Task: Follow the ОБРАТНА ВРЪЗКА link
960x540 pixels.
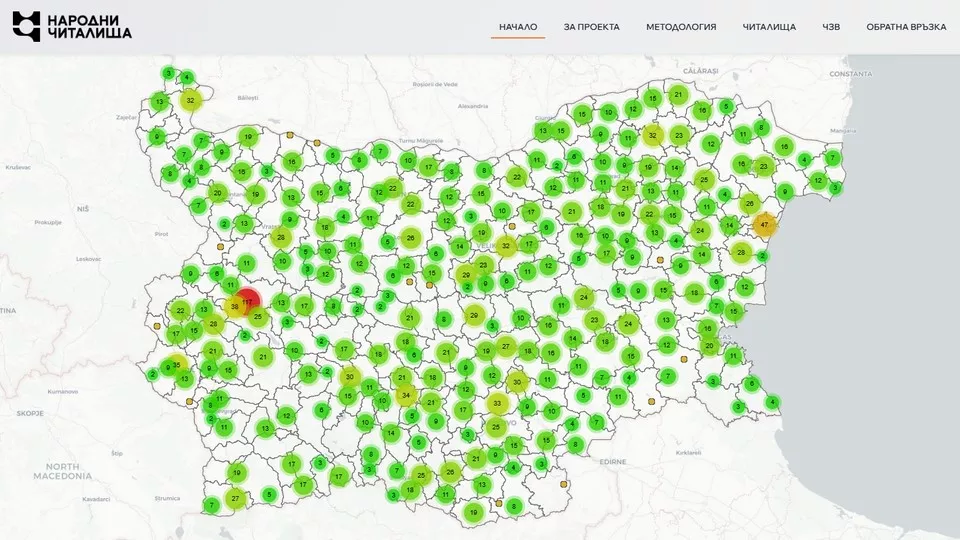Action: click(x=906, y=27)
